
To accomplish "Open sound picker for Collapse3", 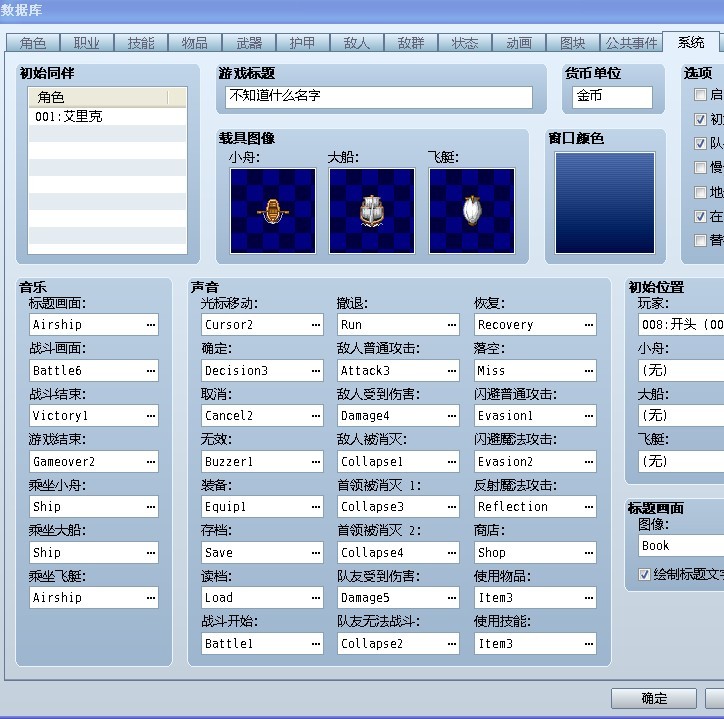I will [452, 507].
